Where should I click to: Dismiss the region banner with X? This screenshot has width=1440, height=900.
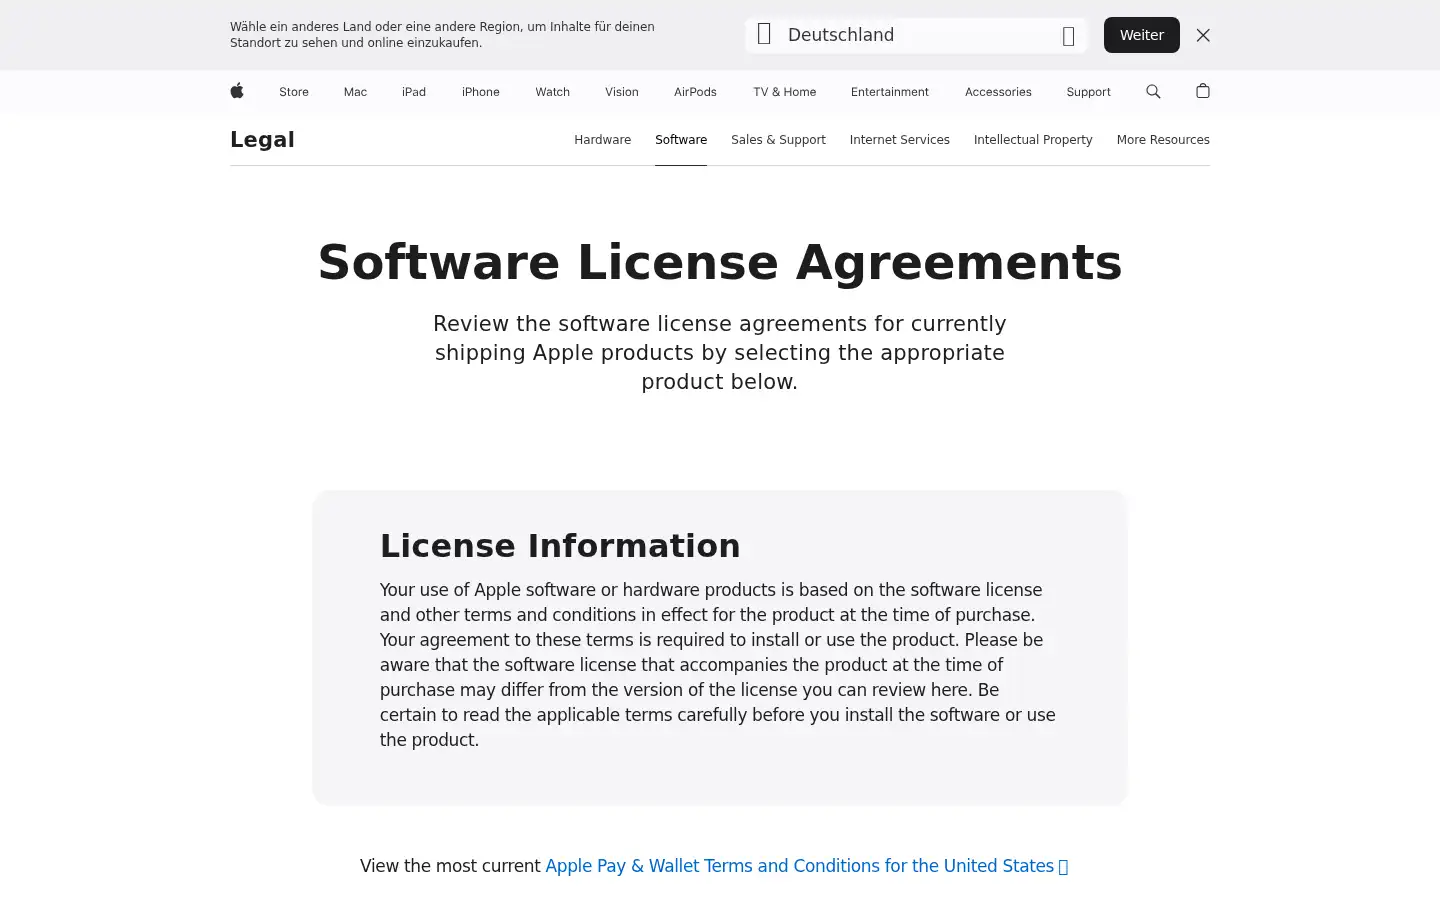pyautogui.click(x=1203, y=35)
